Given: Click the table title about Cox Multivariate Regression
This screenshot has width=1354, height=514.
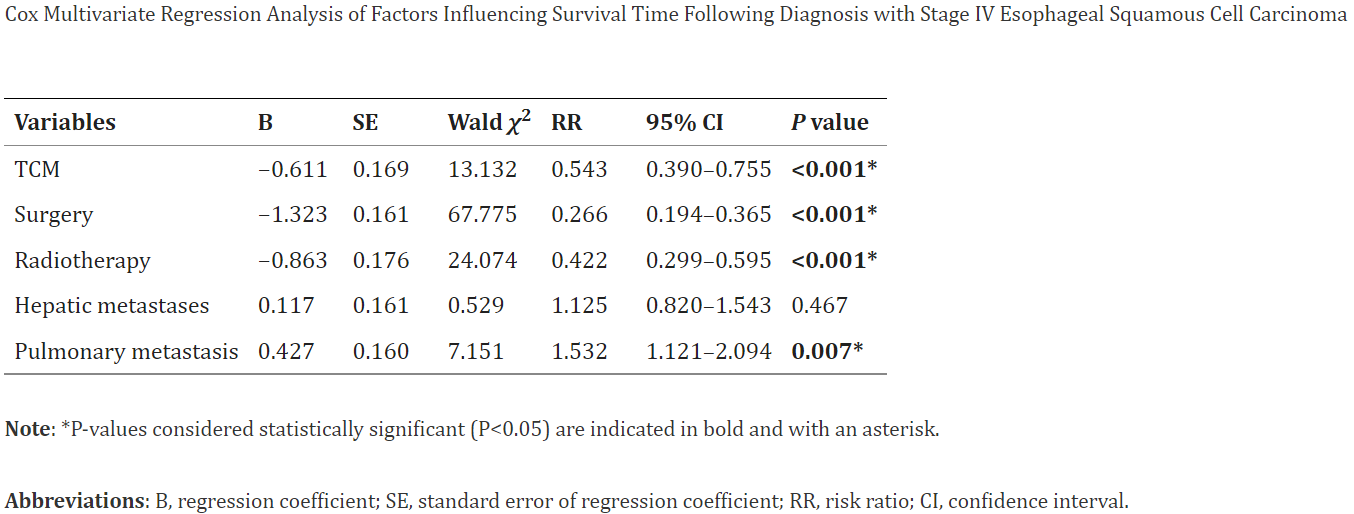Looking at the screenshot, I should pos(676,17).
